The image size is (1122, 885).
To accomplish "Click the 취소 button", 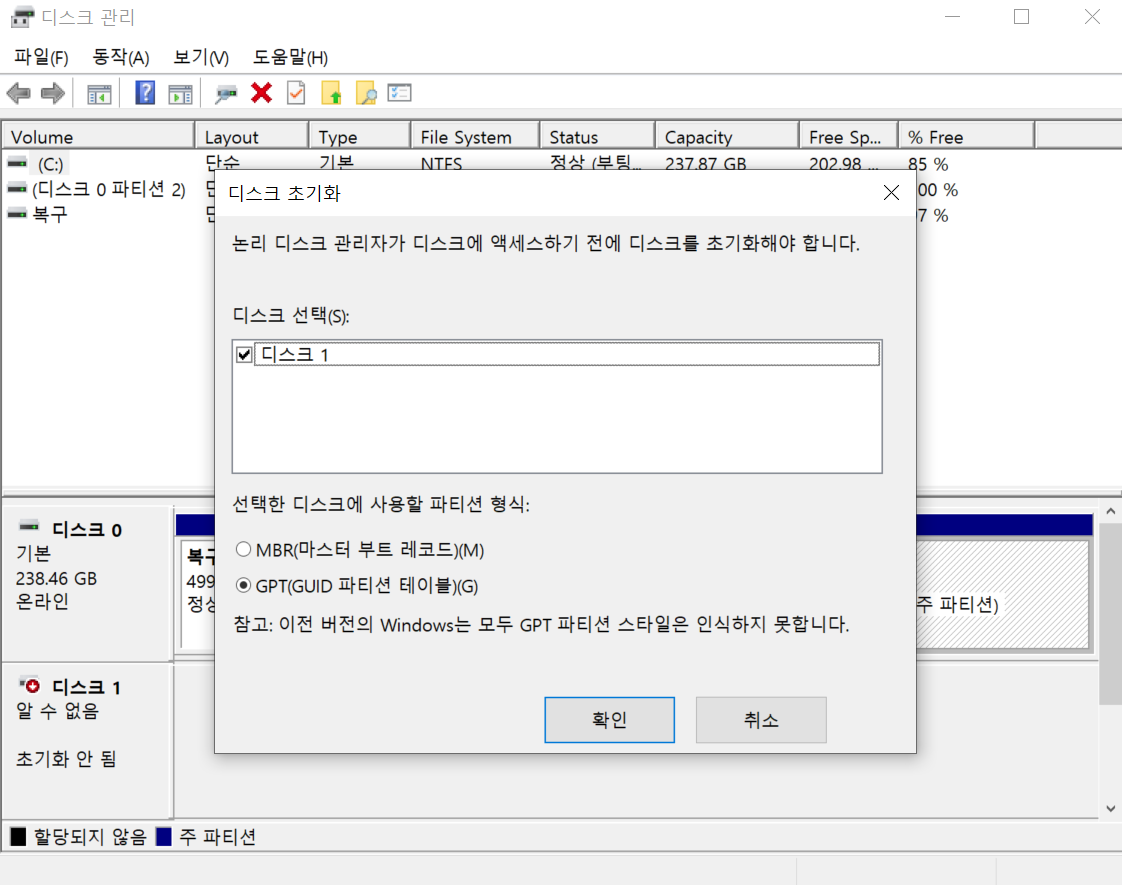I will point(761,720).
